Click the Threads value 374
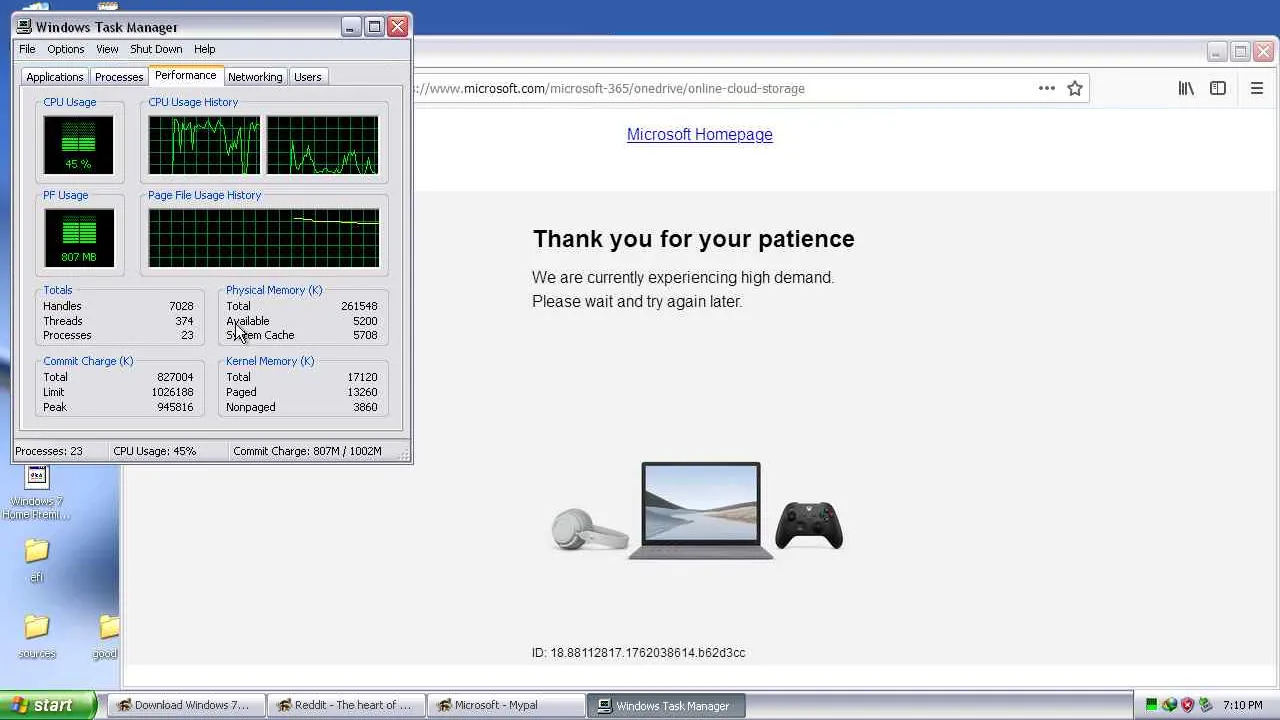Viewport: 1280px width, 720px height. 184,321
